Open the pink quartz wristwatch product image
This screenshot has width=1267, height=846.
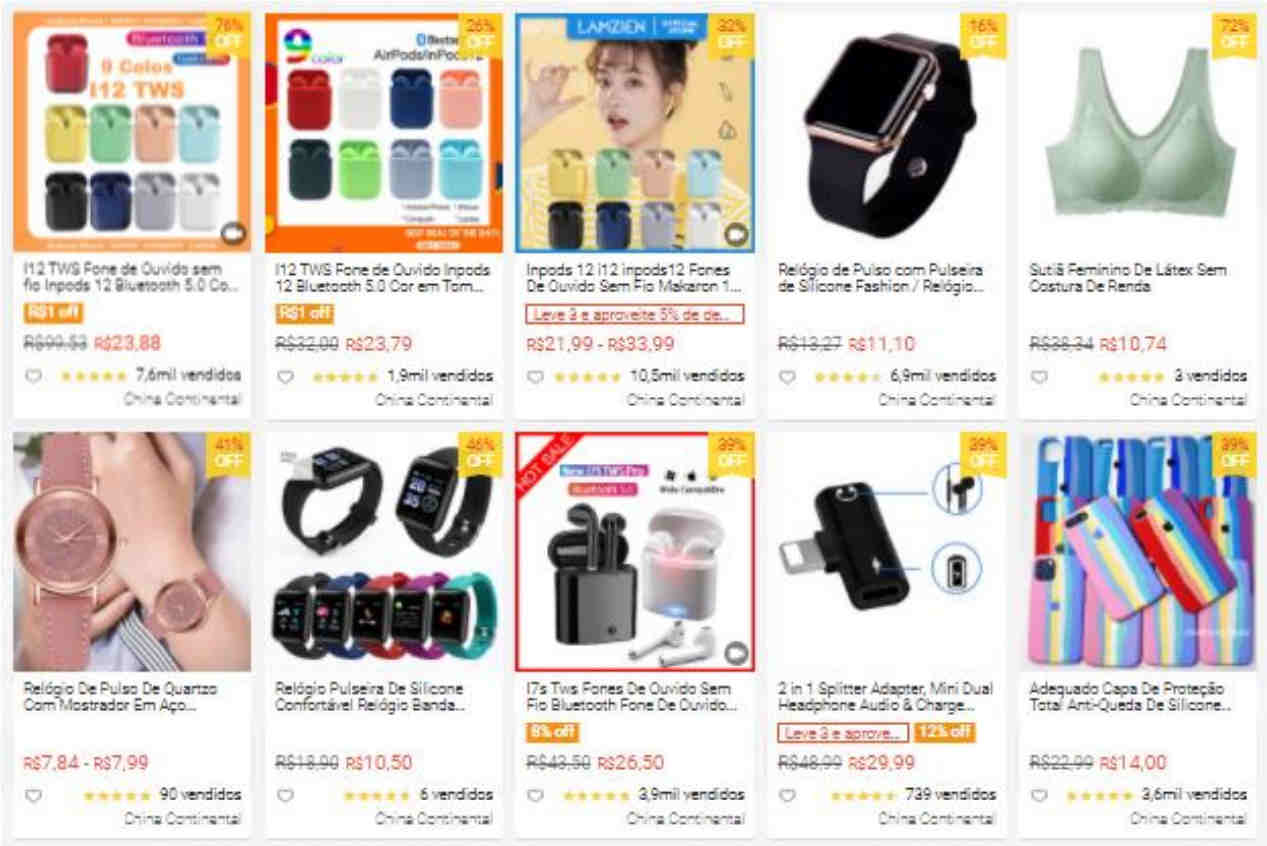(132, 551)
